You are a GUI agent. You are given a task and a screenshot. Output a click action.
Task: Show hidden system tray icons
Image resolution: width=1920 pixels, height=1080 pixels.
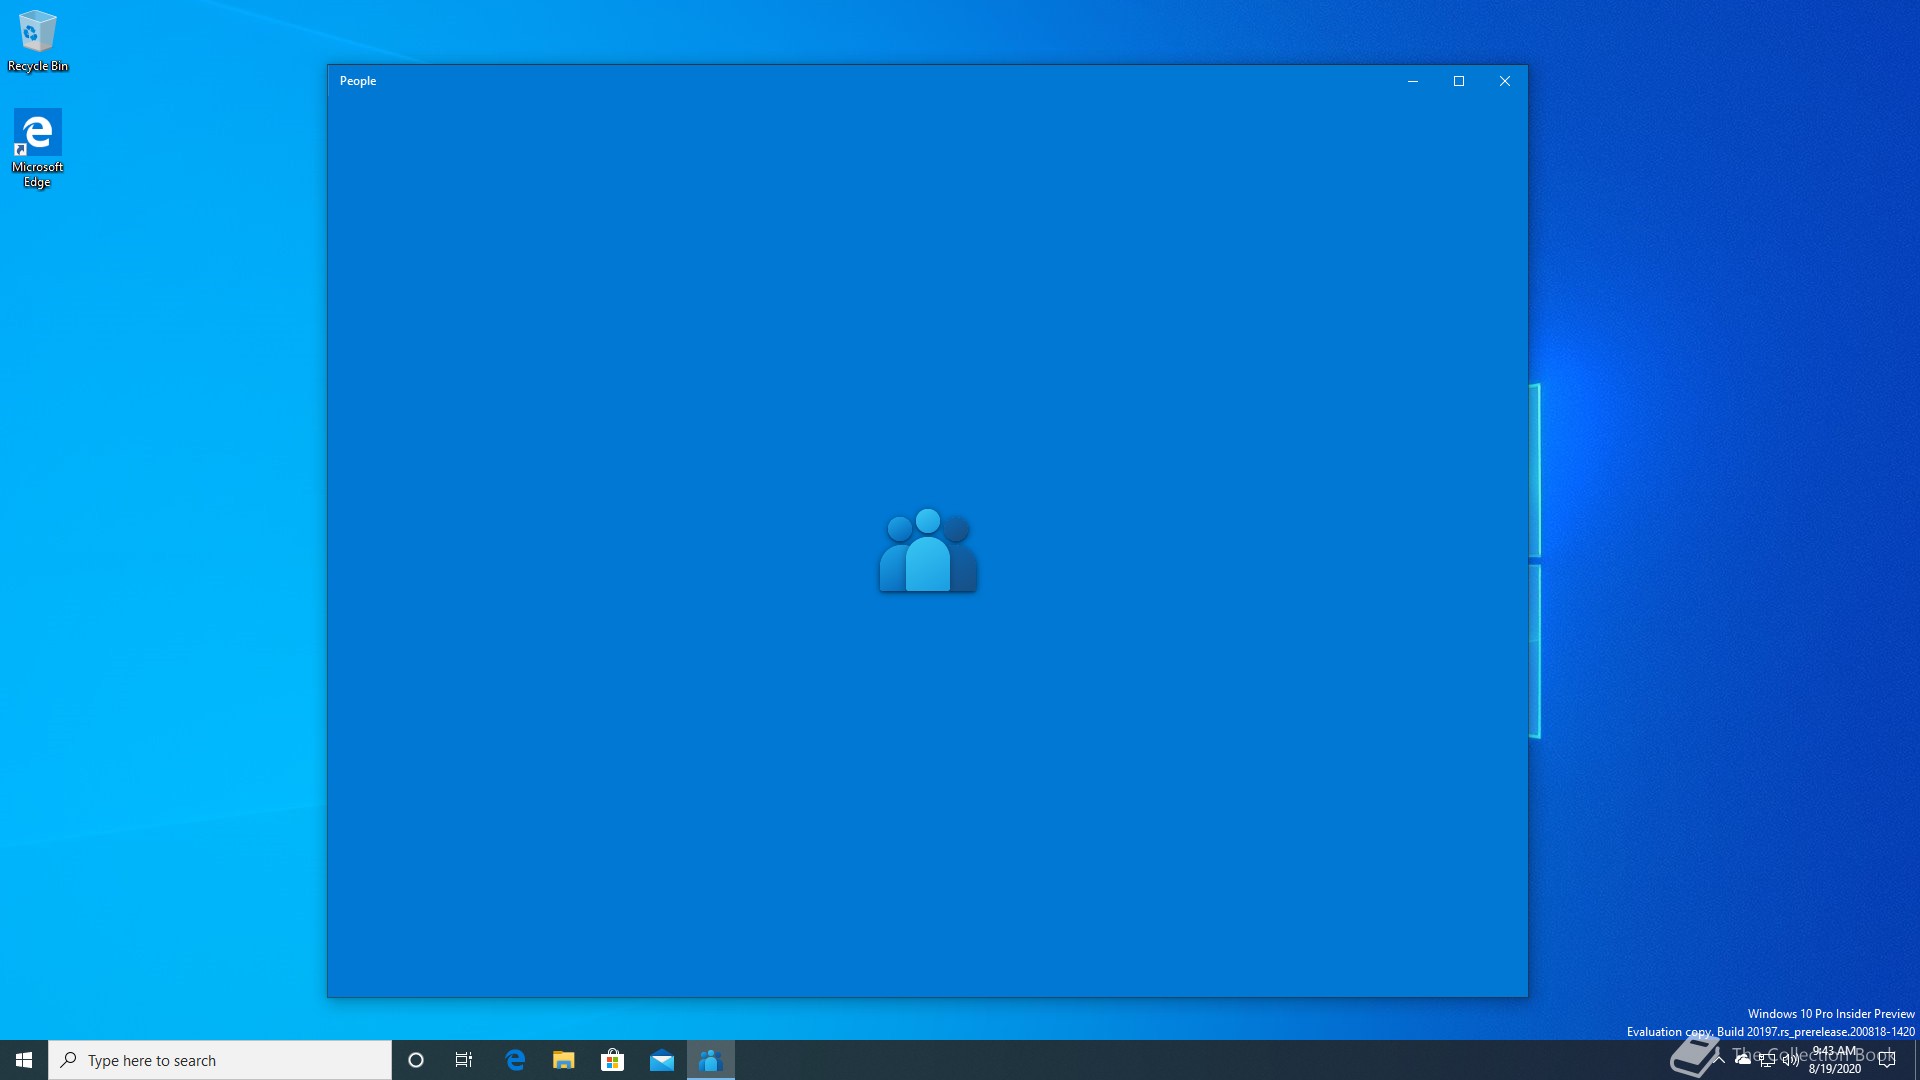(x=1719, y=1059)
